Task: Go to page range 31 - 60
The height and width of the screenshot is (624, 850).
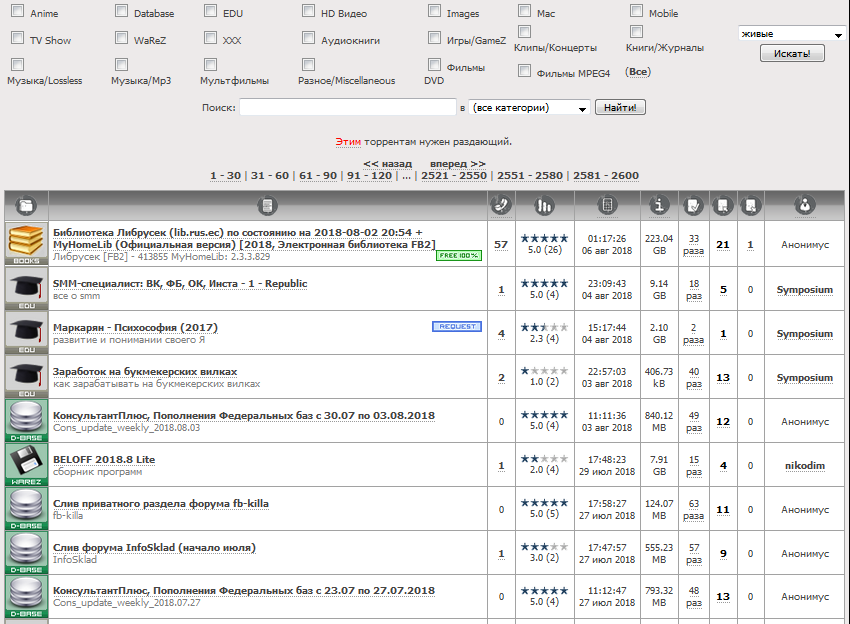Action: 269,176
